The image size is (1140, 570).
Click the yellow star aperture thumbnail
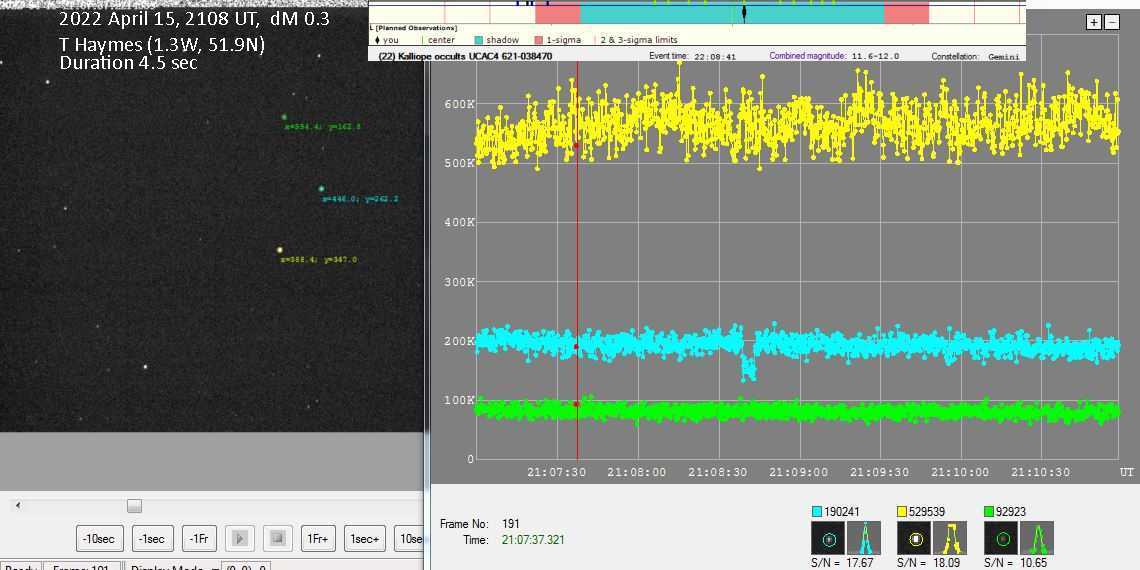click(x=914, y=539)
